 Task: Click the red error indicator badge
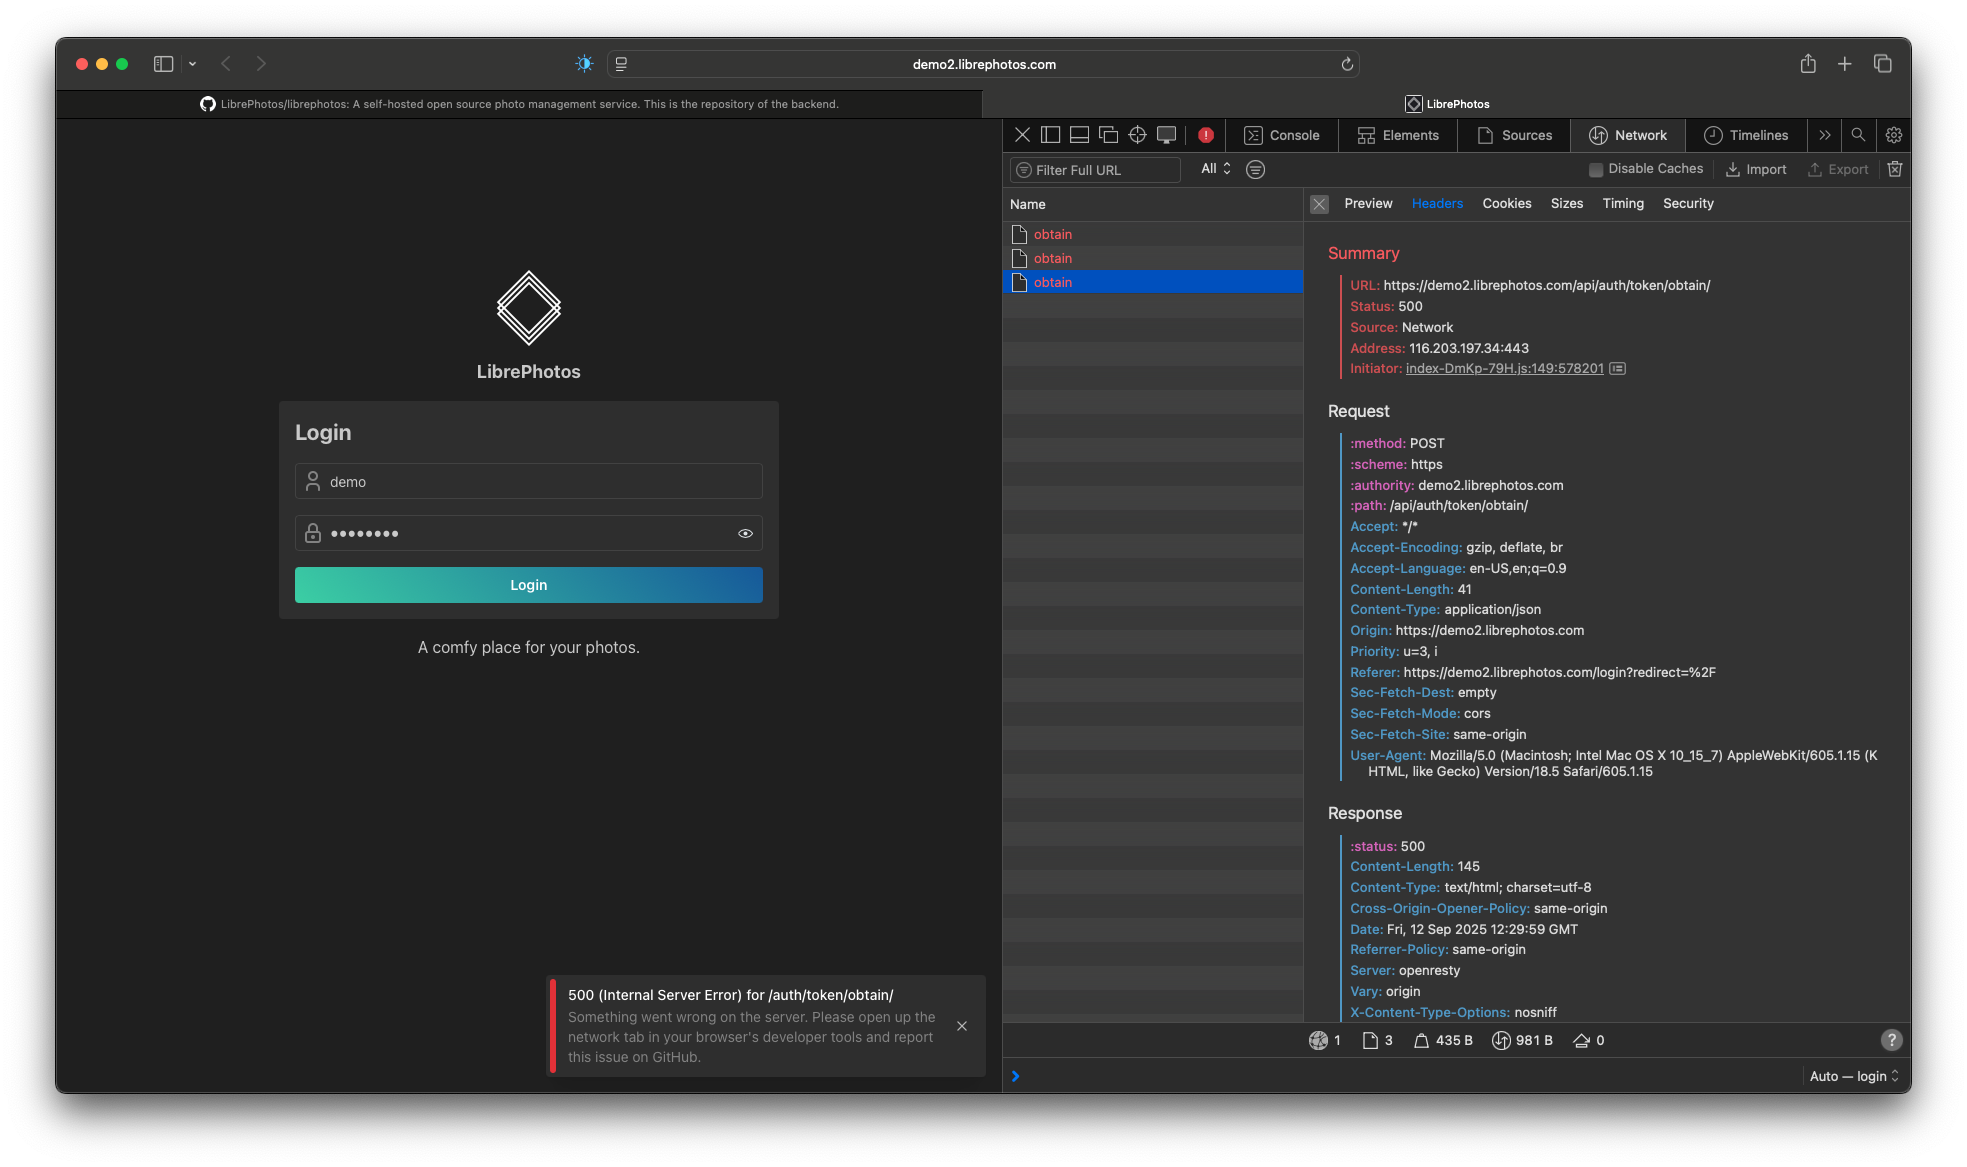pos(1206,135)
